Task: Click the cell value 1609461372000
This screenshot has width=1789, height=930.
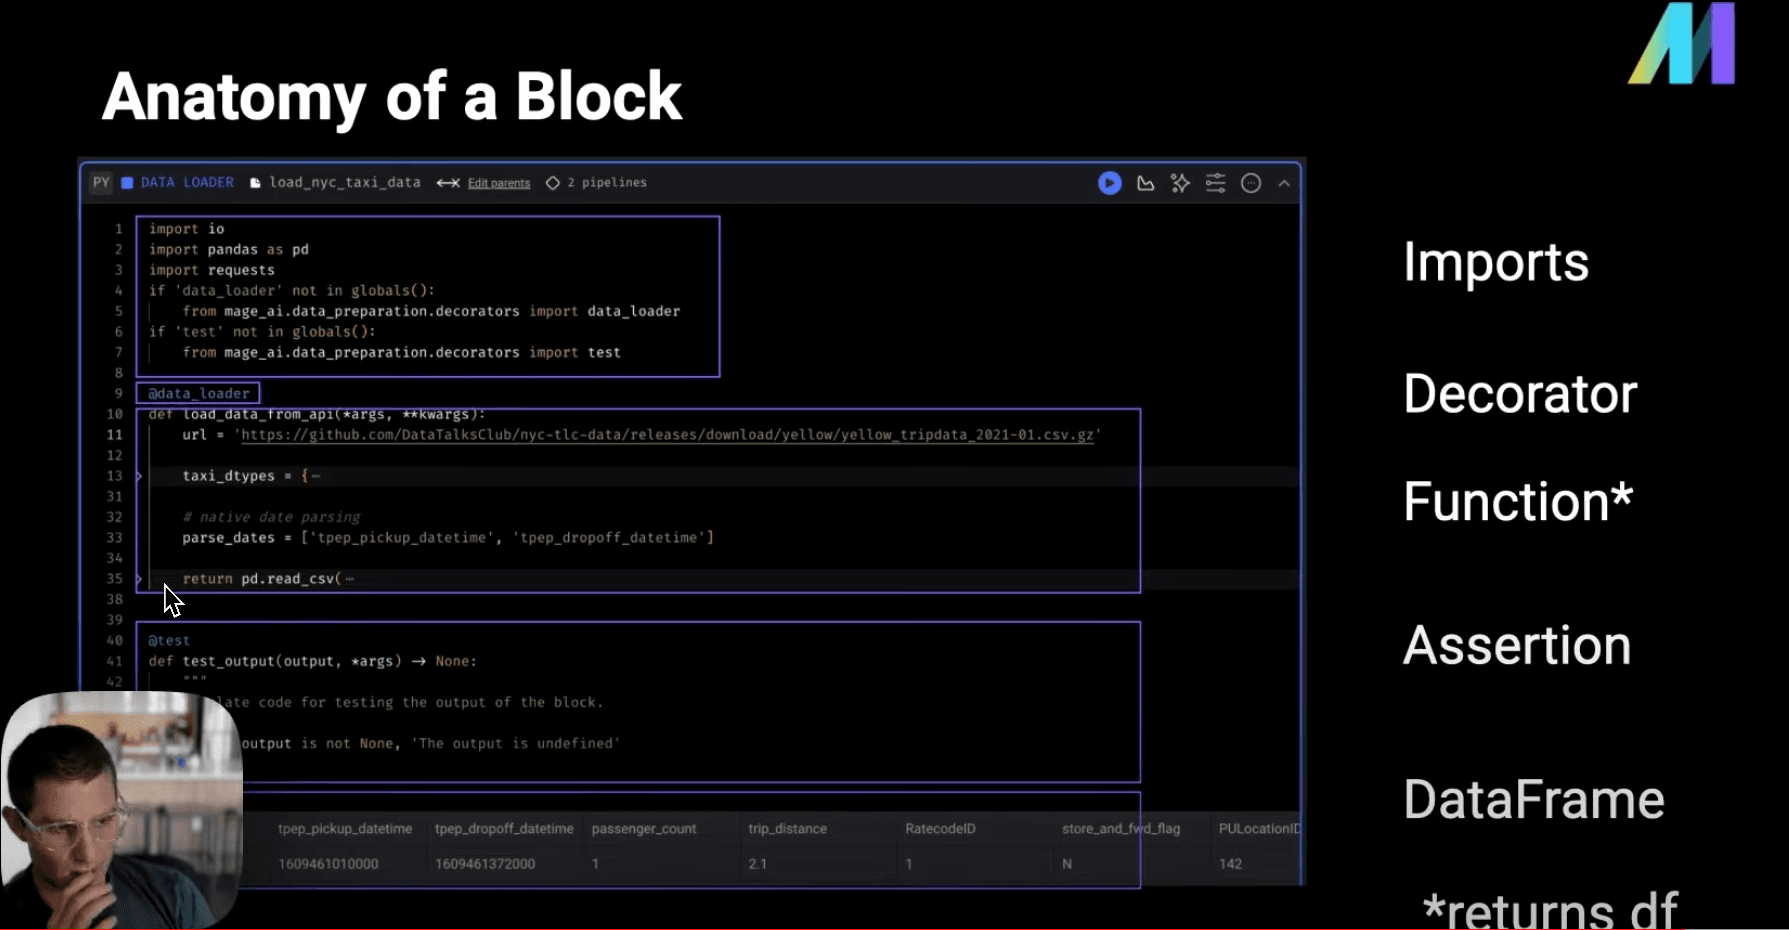Action: tap(485, 864)
